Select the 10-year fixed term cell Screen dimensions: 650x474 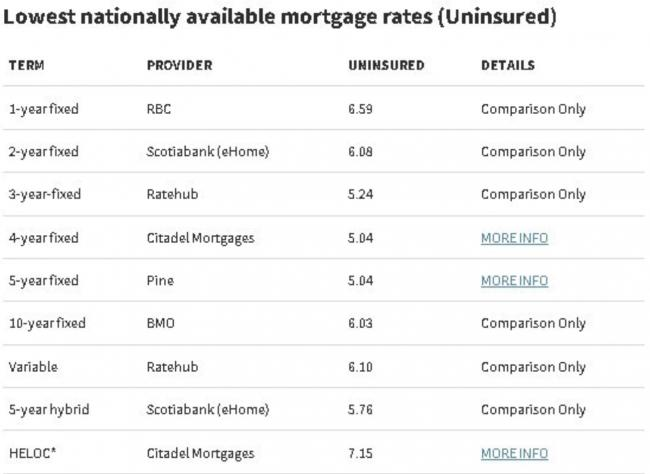coord(47,324)
